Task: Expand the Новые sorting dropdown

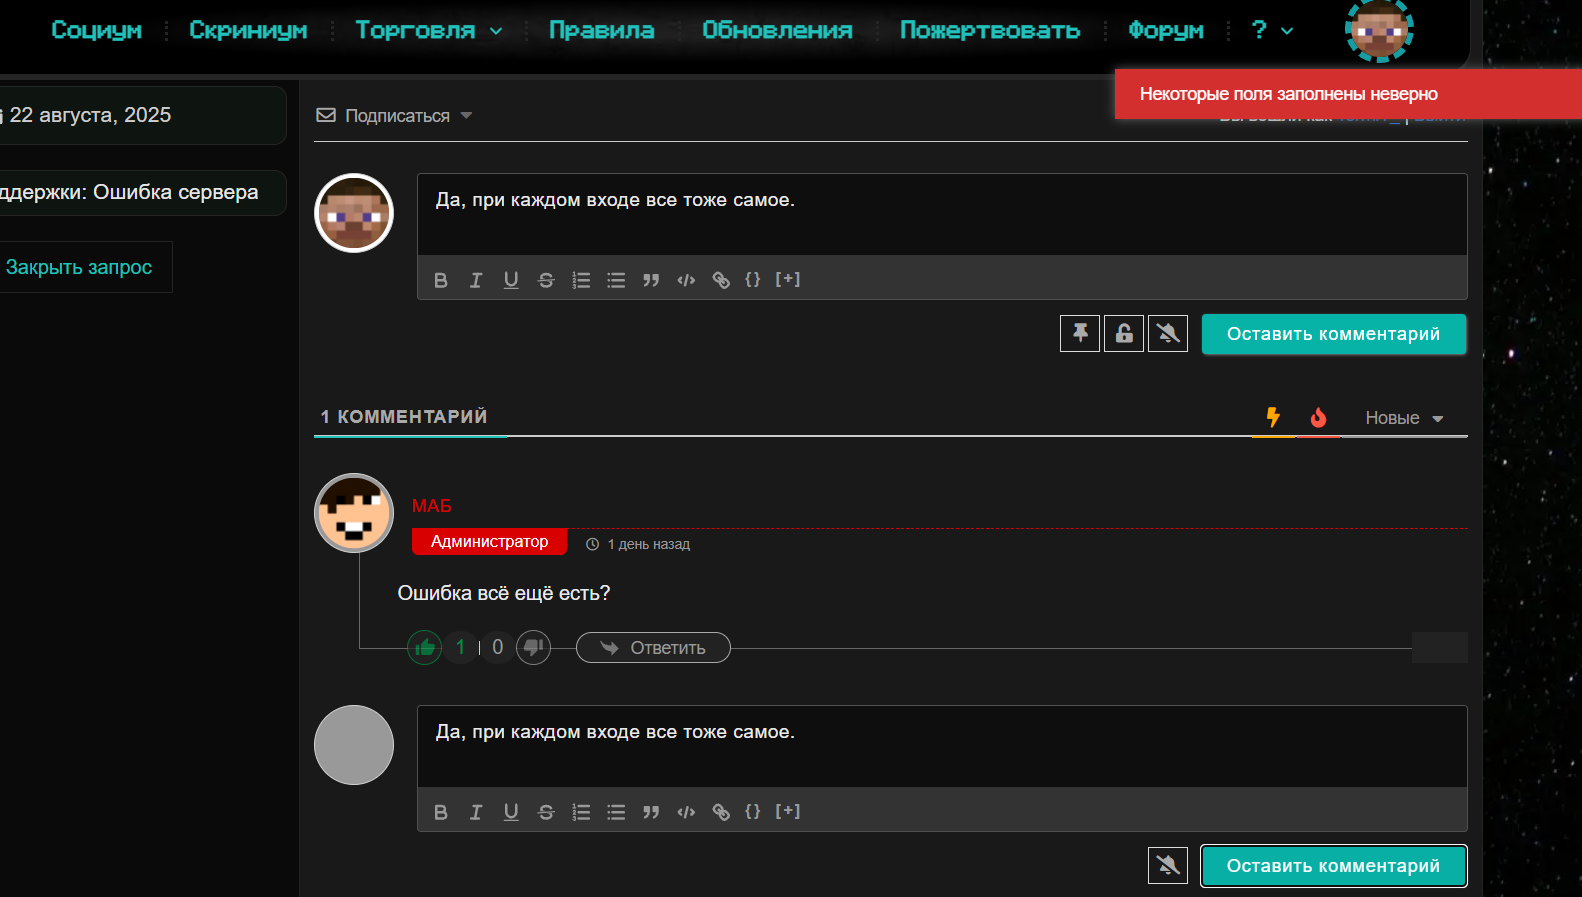Action: 1404,418
